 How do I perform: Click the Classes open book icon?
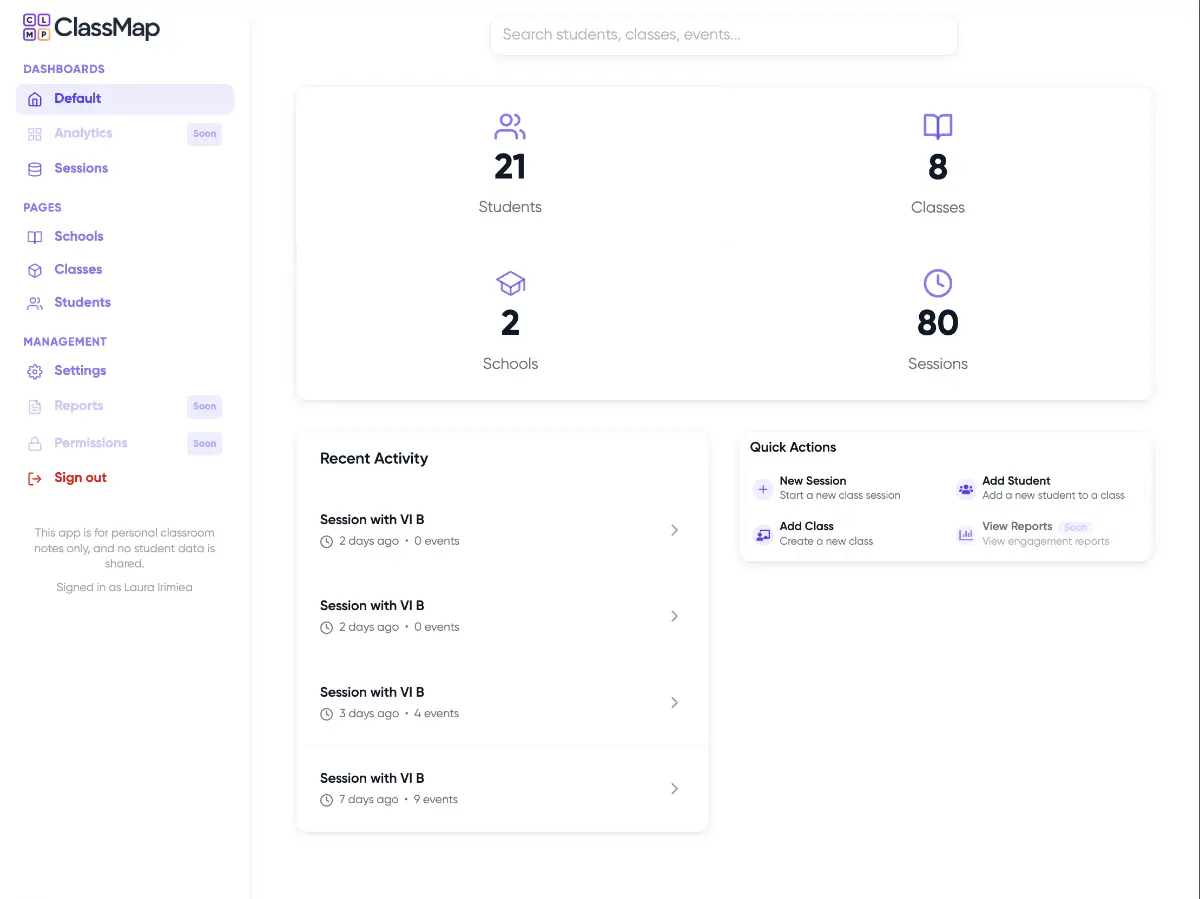click(x=937, y=127)
